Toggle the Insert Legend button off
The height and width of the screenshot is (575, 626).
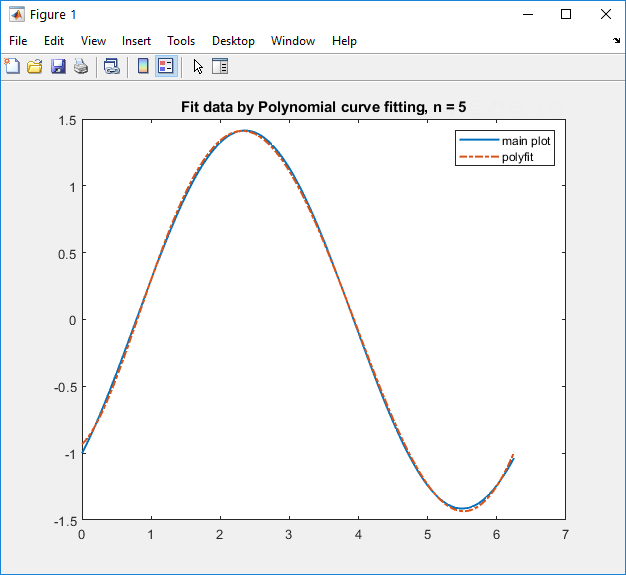[166, 67]
